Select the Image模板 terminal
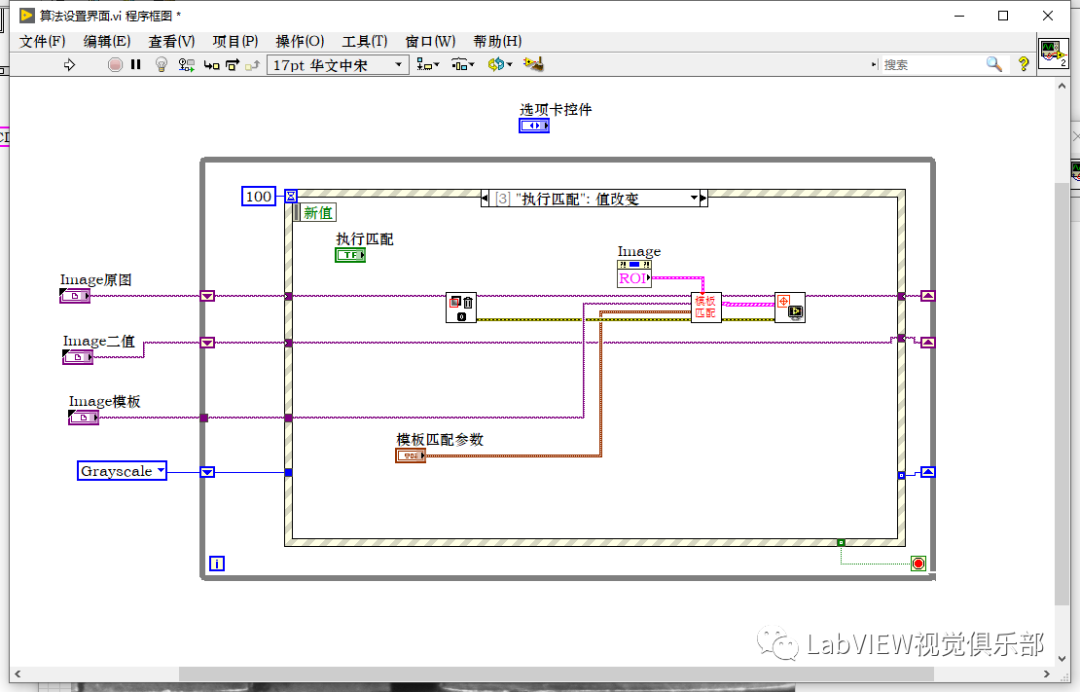This screenshot has height=692, width=1080. pos(83,417)
